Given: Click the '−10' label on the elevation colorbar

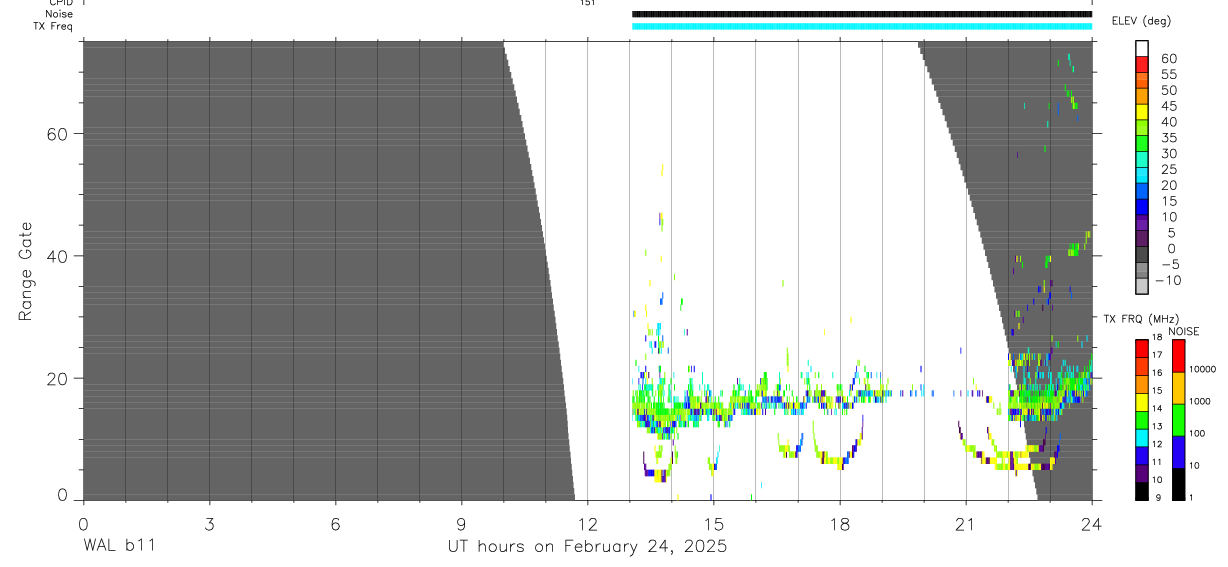Looking at the screenshot, I should 1168,280.
